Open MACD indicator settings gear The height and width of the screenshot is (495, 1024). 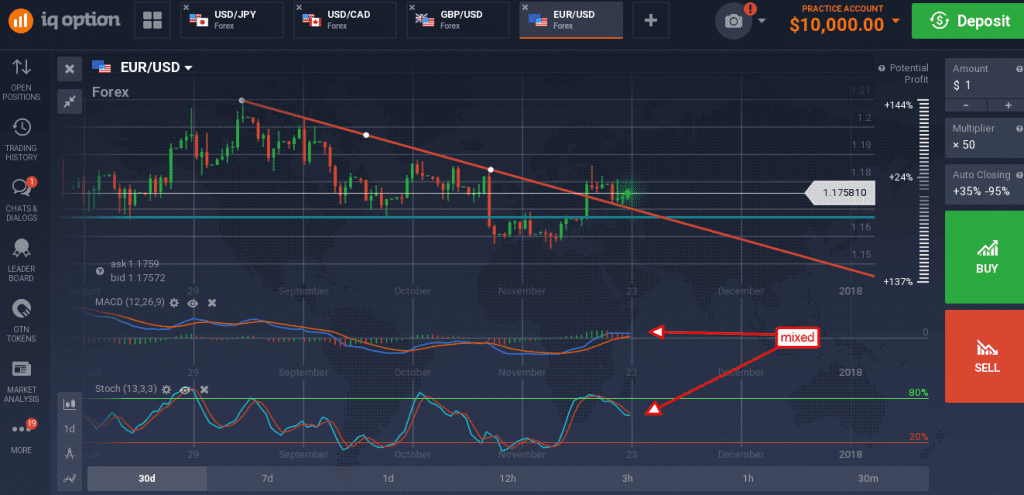click(174, 303)
